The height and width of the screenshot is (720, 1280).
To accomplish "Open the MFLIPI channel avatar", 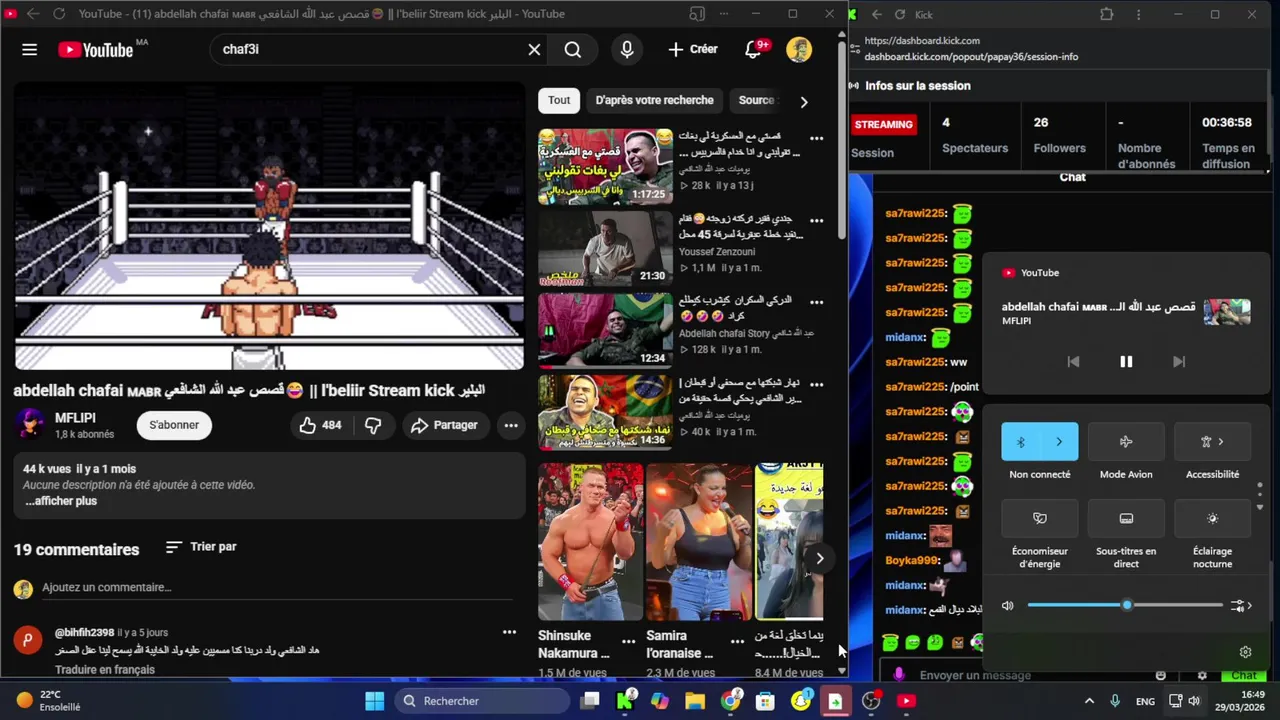I will (x=29, y=424).
